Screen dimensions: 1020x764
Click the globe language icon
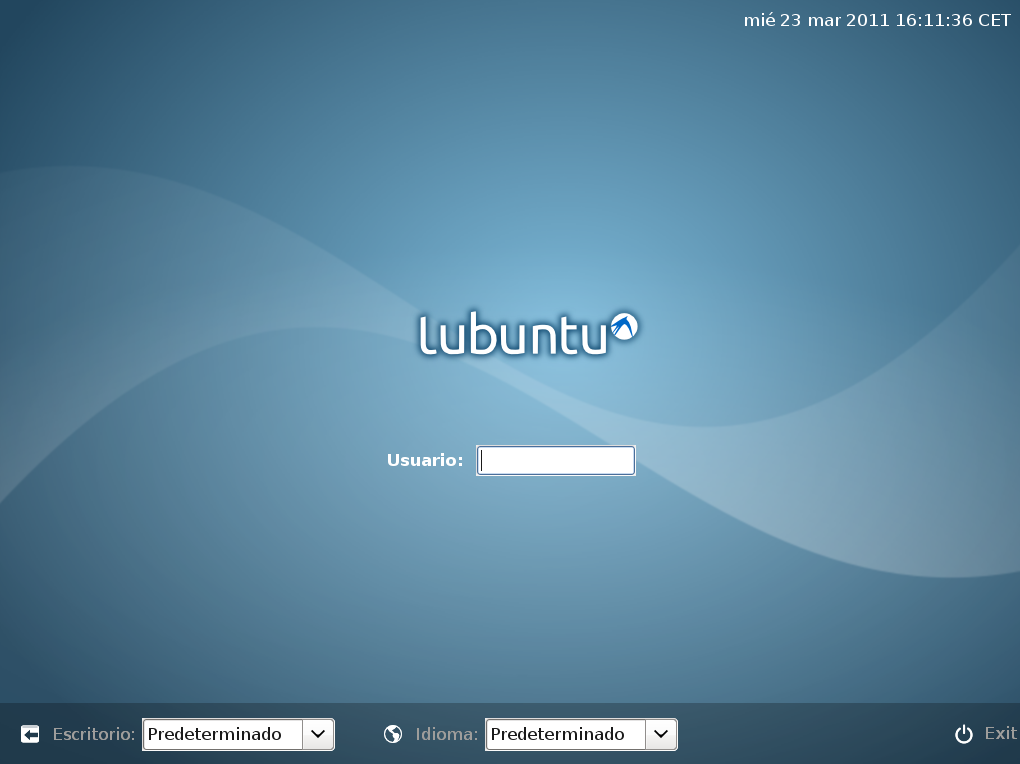(393, 734)
